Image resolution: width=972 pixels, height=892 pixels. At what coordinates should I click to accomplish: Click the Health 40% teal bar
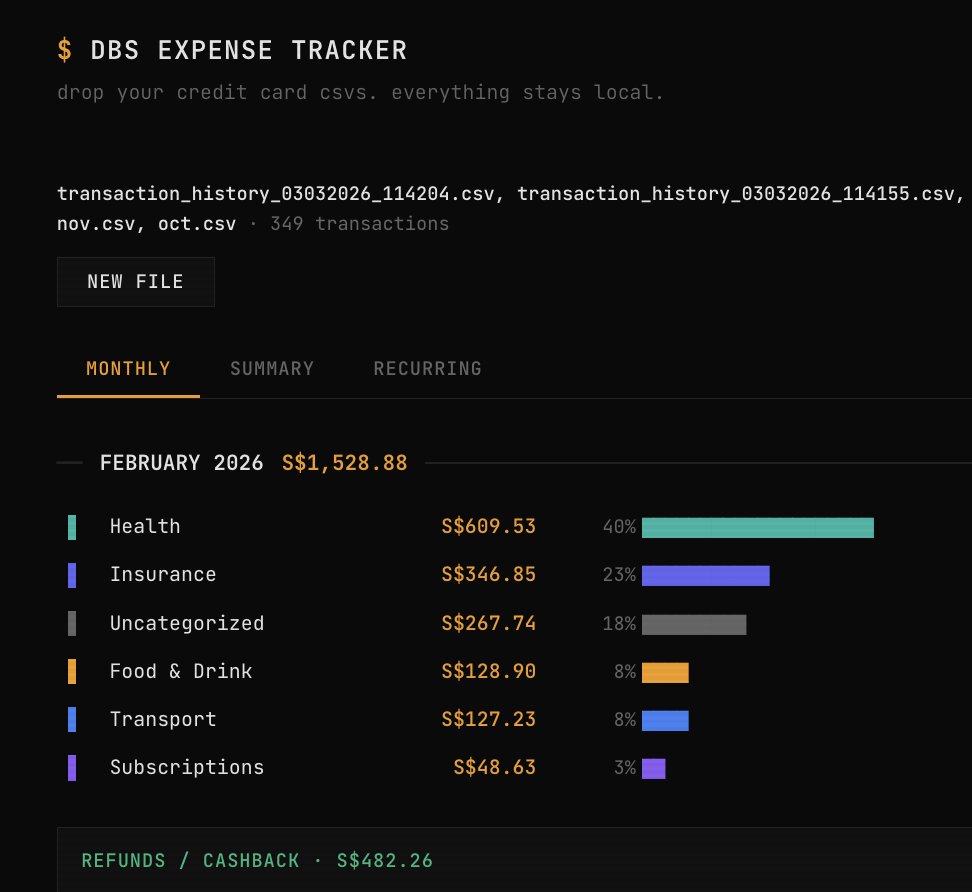click(x=758, y=528)
